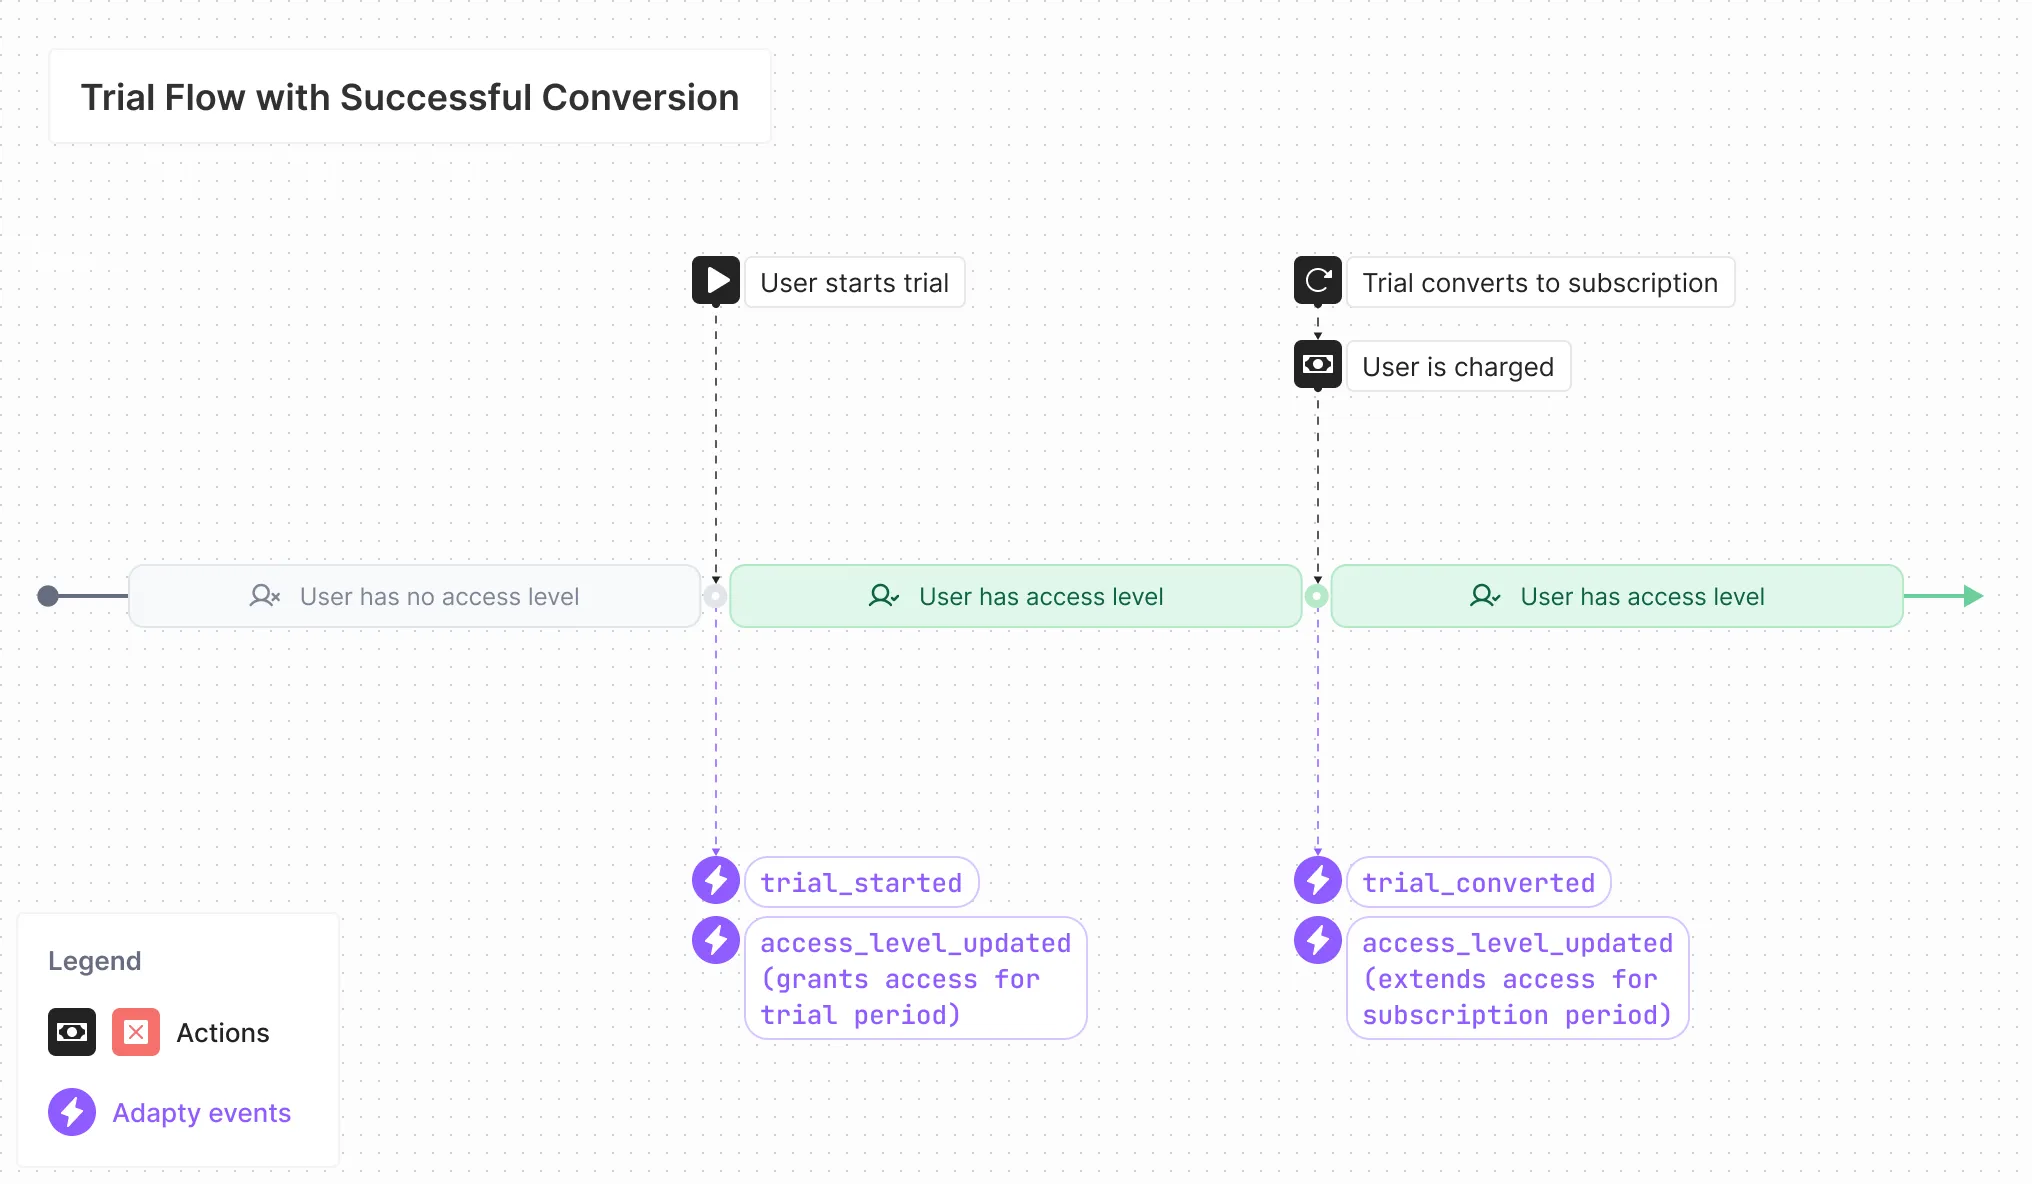Click the Adapty events legend text
The height and width of the screenshot is (1184, 2032).
[x=201, y=1113]
